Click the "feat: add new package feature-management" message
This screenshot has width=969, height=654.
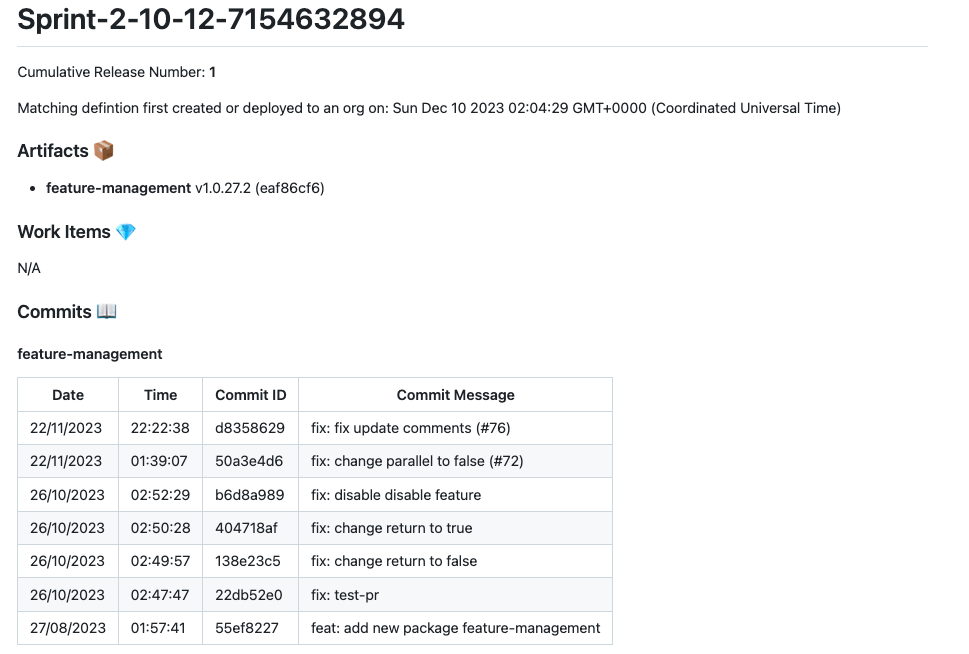click(x=455, y=628)
